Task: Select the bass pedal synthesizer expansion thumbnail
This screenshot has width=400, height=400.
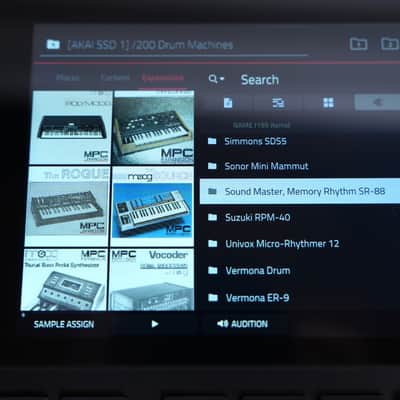Action: [x=64, y=279]
